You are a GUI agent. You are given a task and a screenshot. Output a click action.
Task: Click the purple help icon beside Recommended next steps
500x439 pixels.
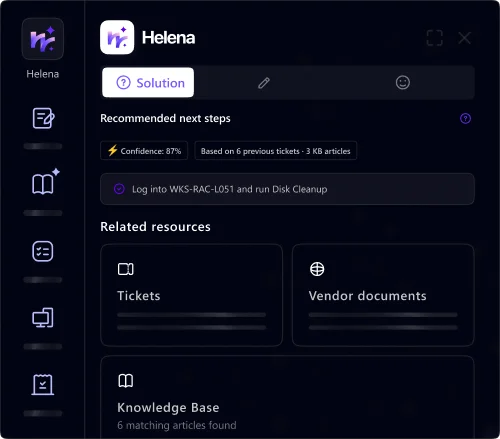point(465,118)
